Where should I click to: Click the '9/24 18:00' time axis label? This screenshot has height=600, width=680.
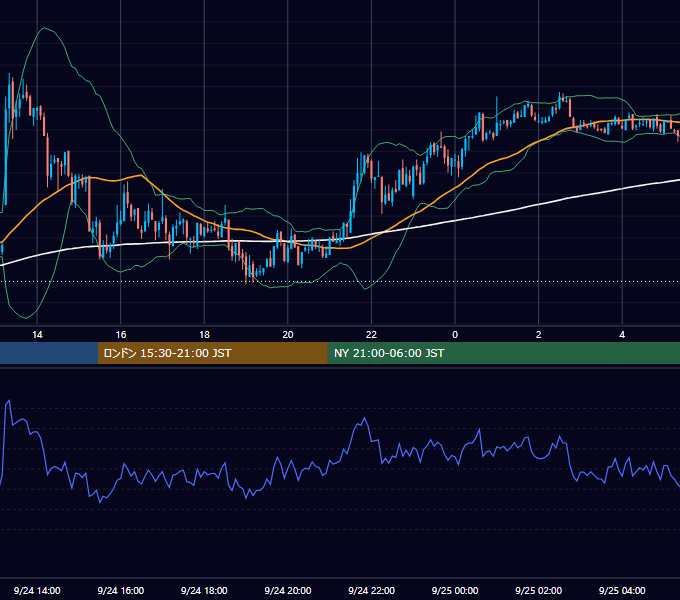click(x=204, y=590)
